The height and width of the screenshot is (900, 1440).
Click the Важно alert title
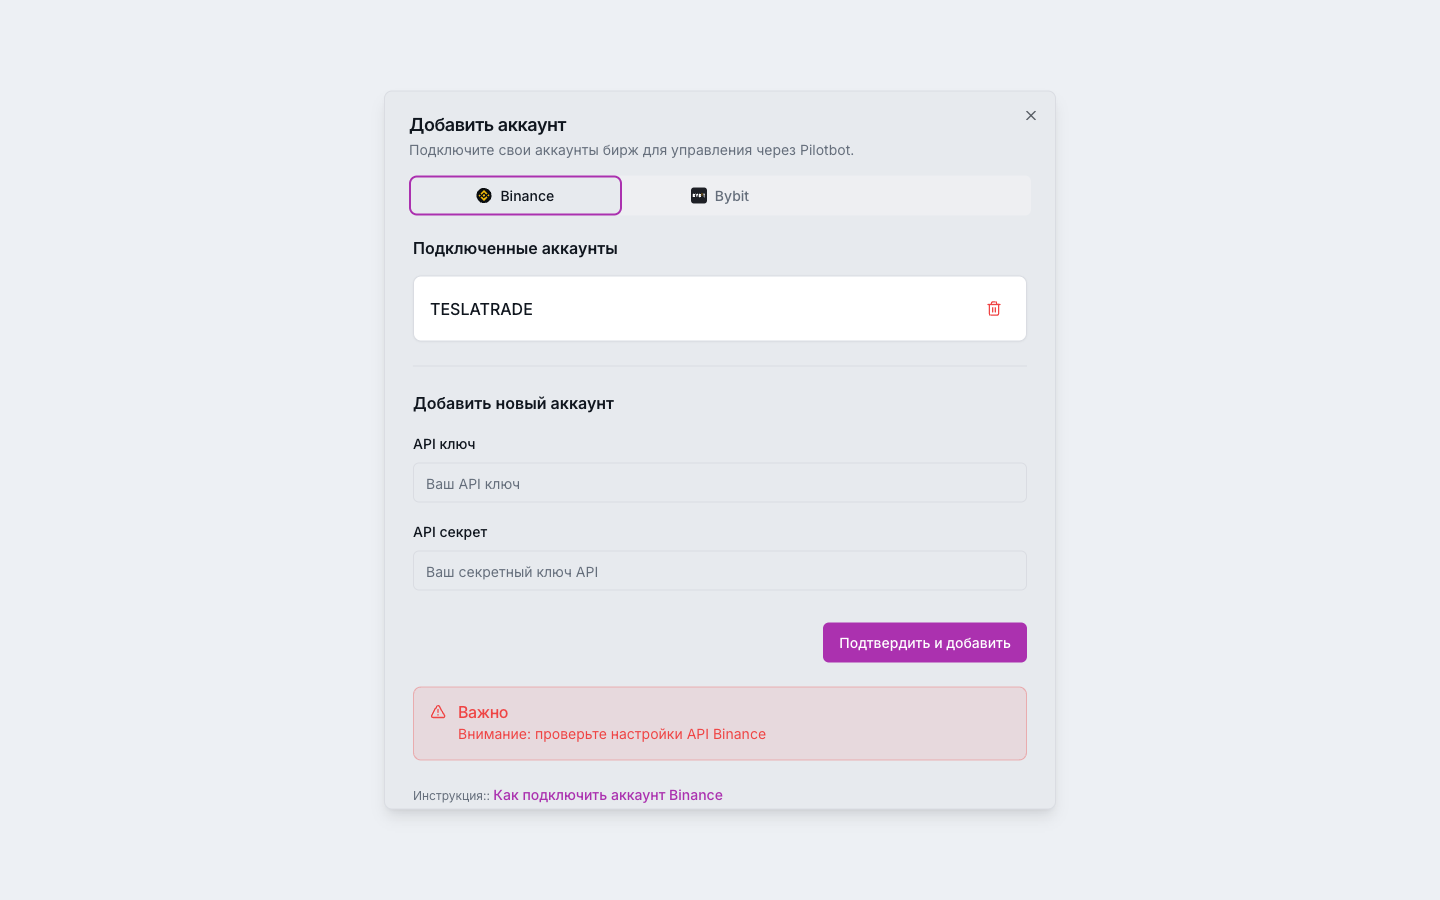(483, 712)
